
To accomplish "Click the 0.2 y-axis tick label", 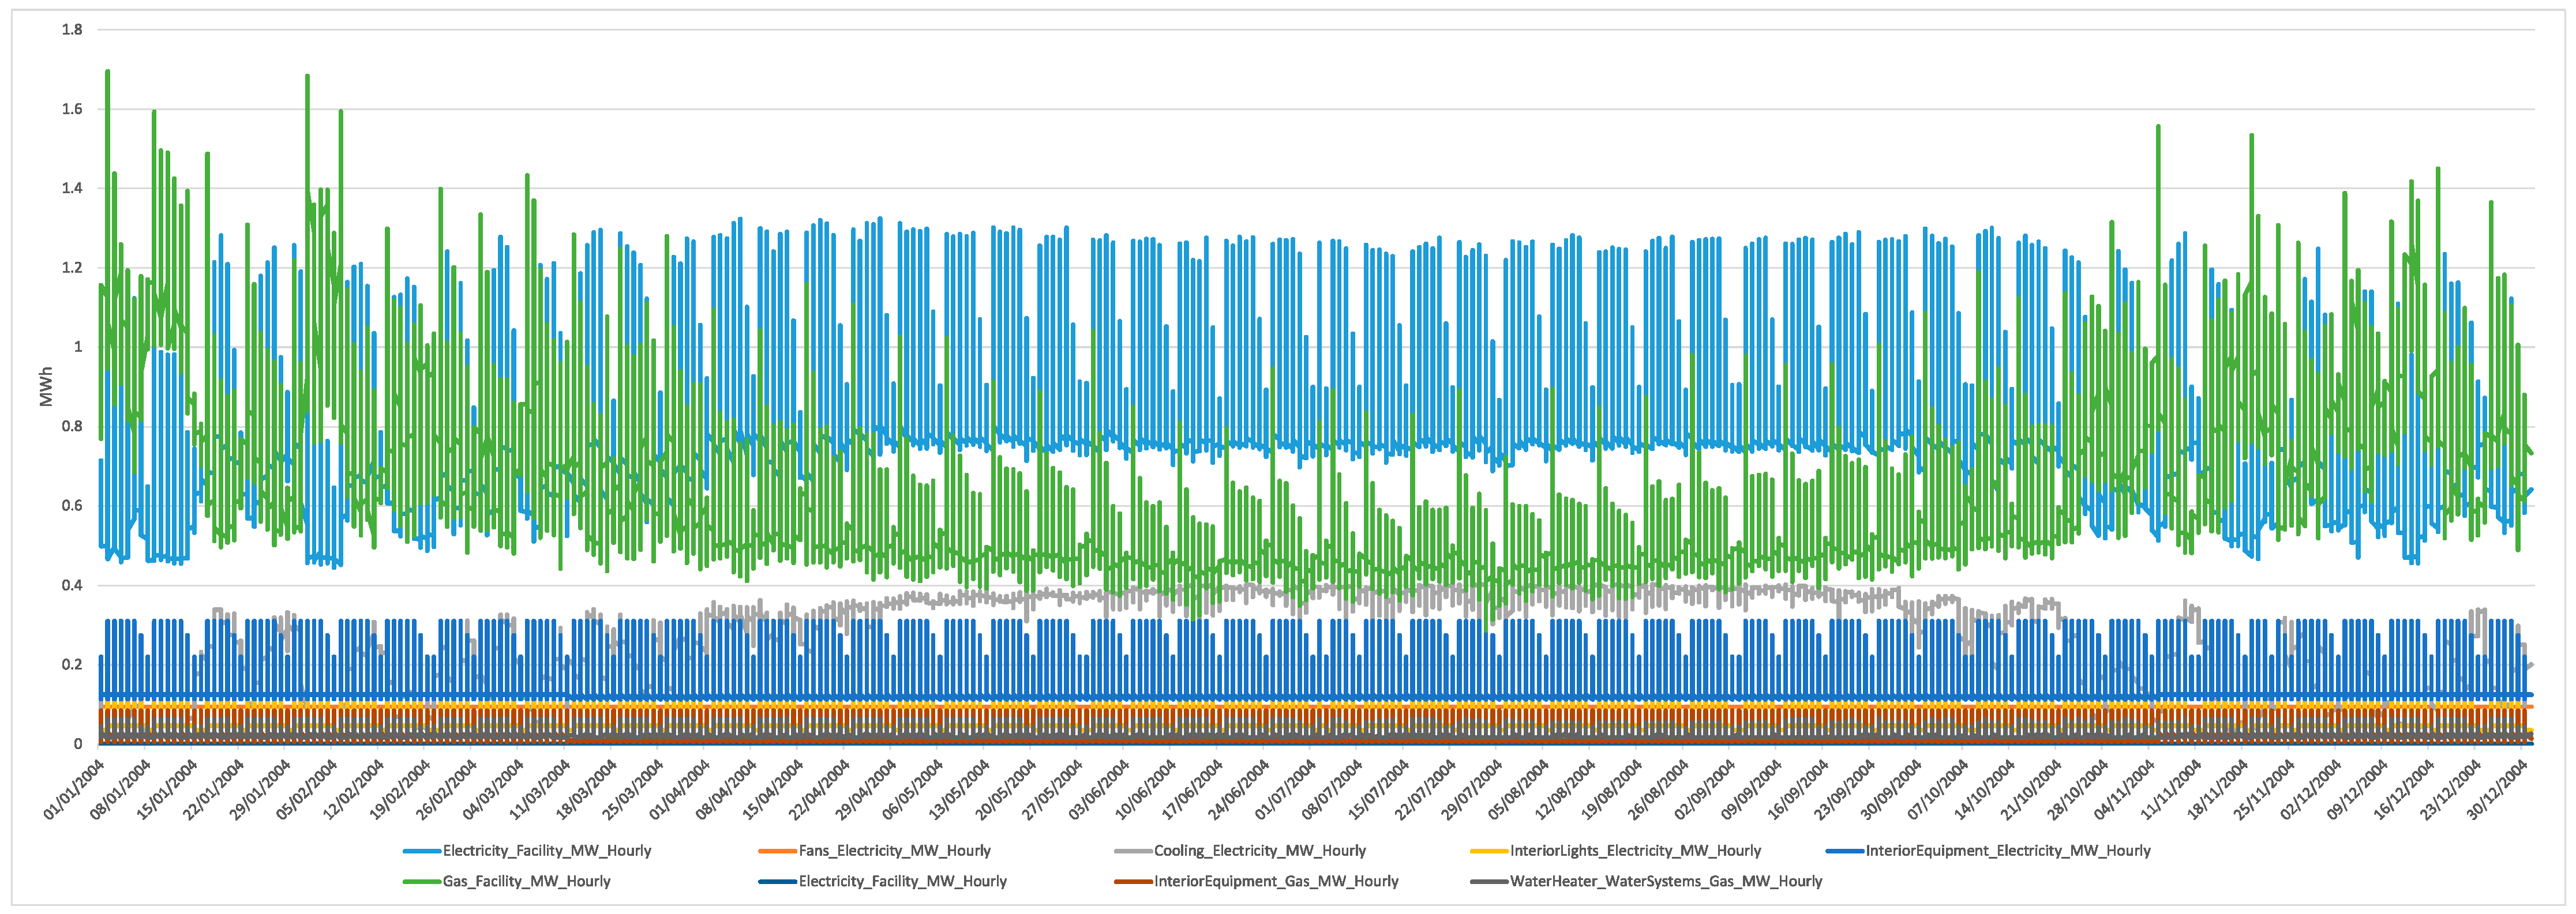I will click(x=72, y=664).
